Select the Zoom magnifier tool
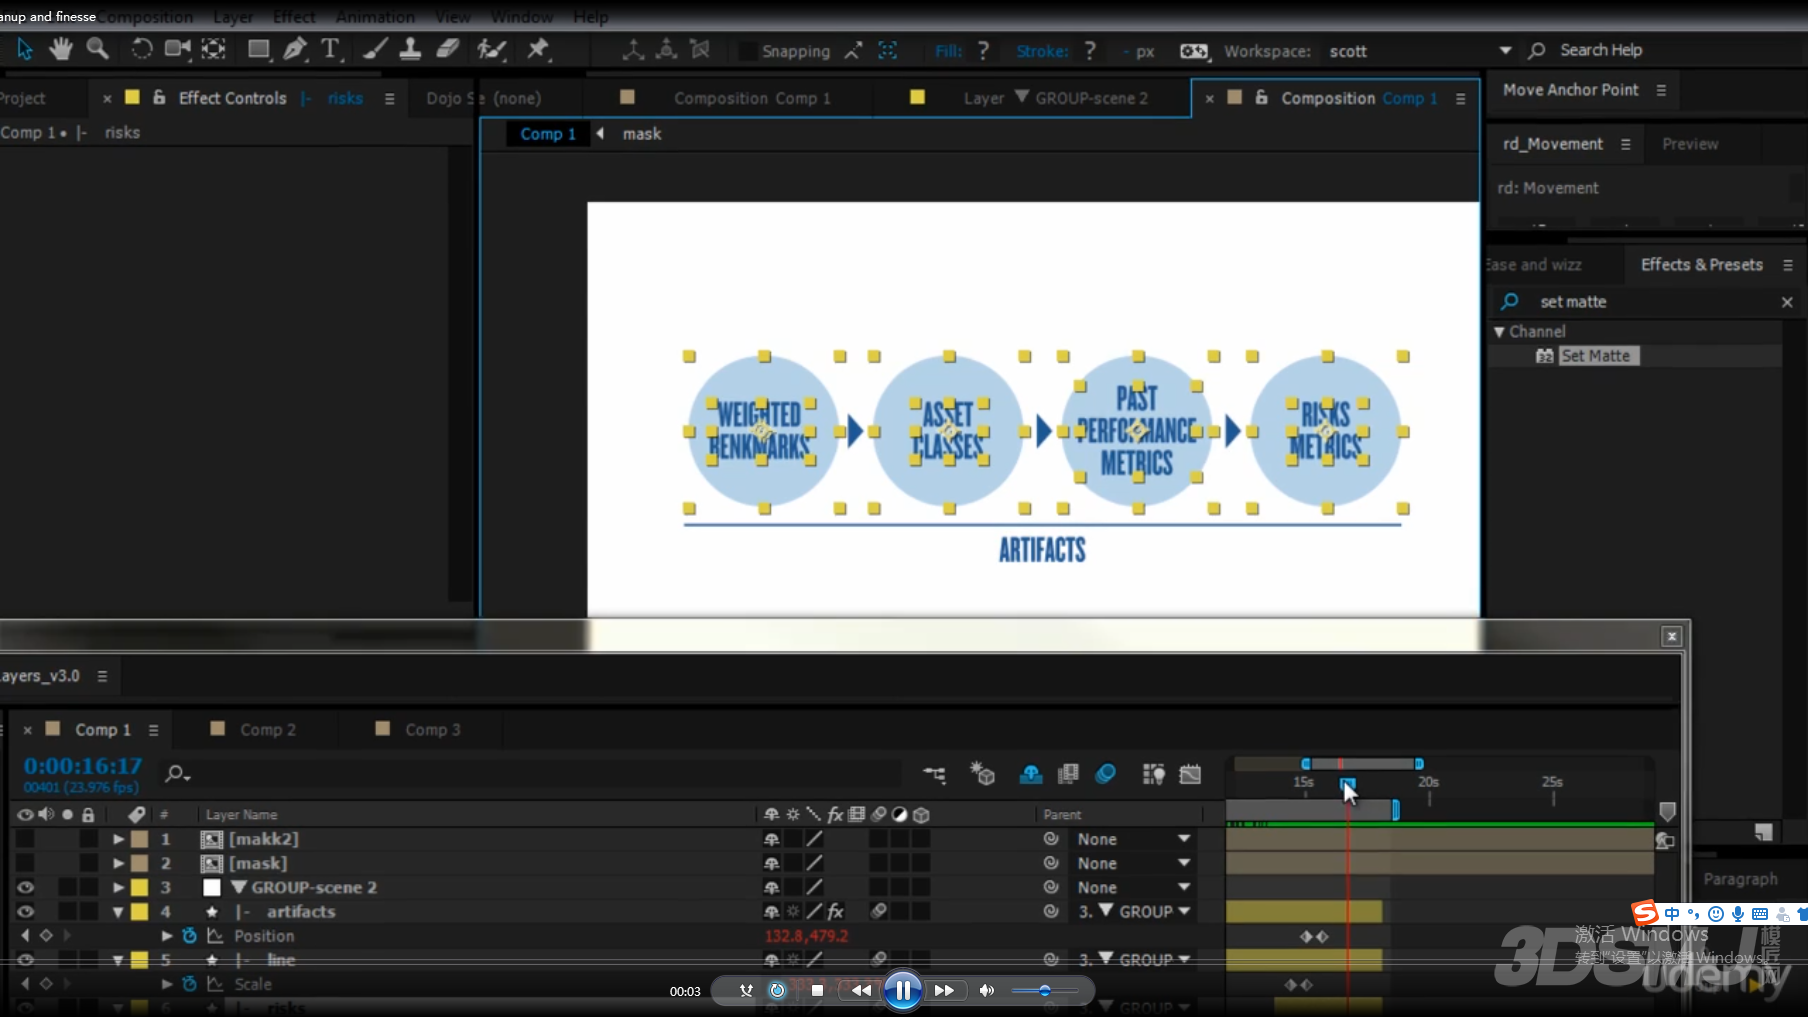 pyautogui.click(x=97, y=49)
